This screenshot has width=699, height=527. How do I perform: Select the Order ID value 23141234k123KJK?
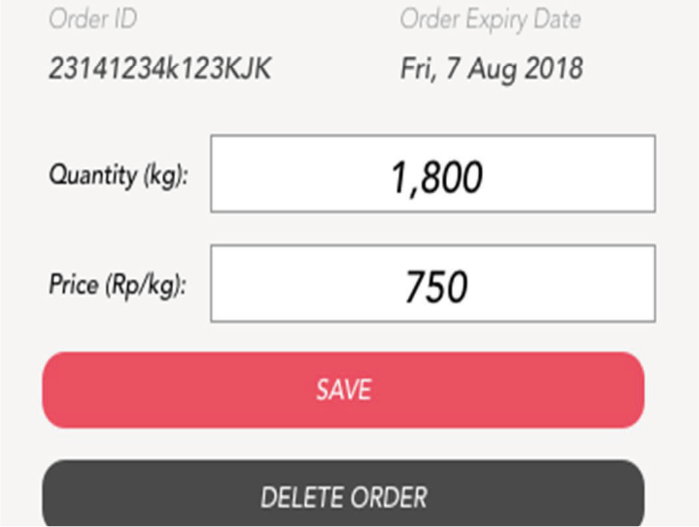tap(160, 69)
